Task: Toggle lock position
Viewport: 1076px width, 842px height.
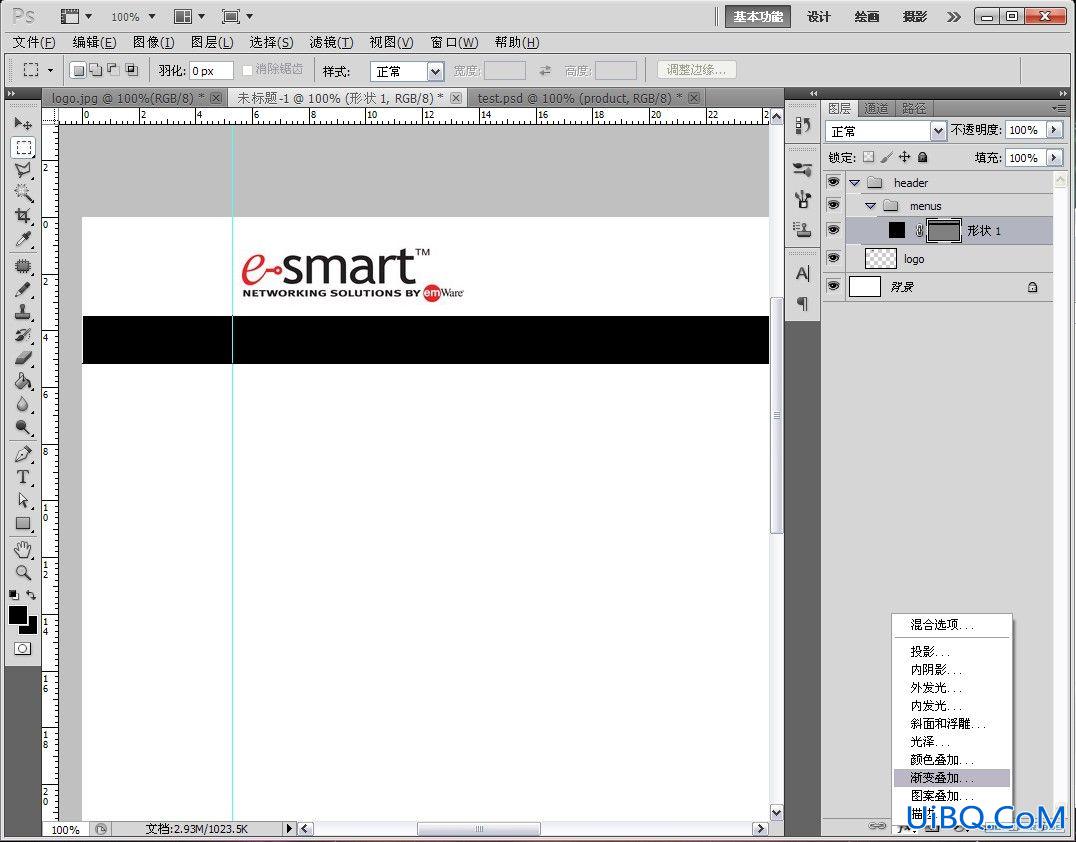Action: pyautogui.click(x=904, y=157)
